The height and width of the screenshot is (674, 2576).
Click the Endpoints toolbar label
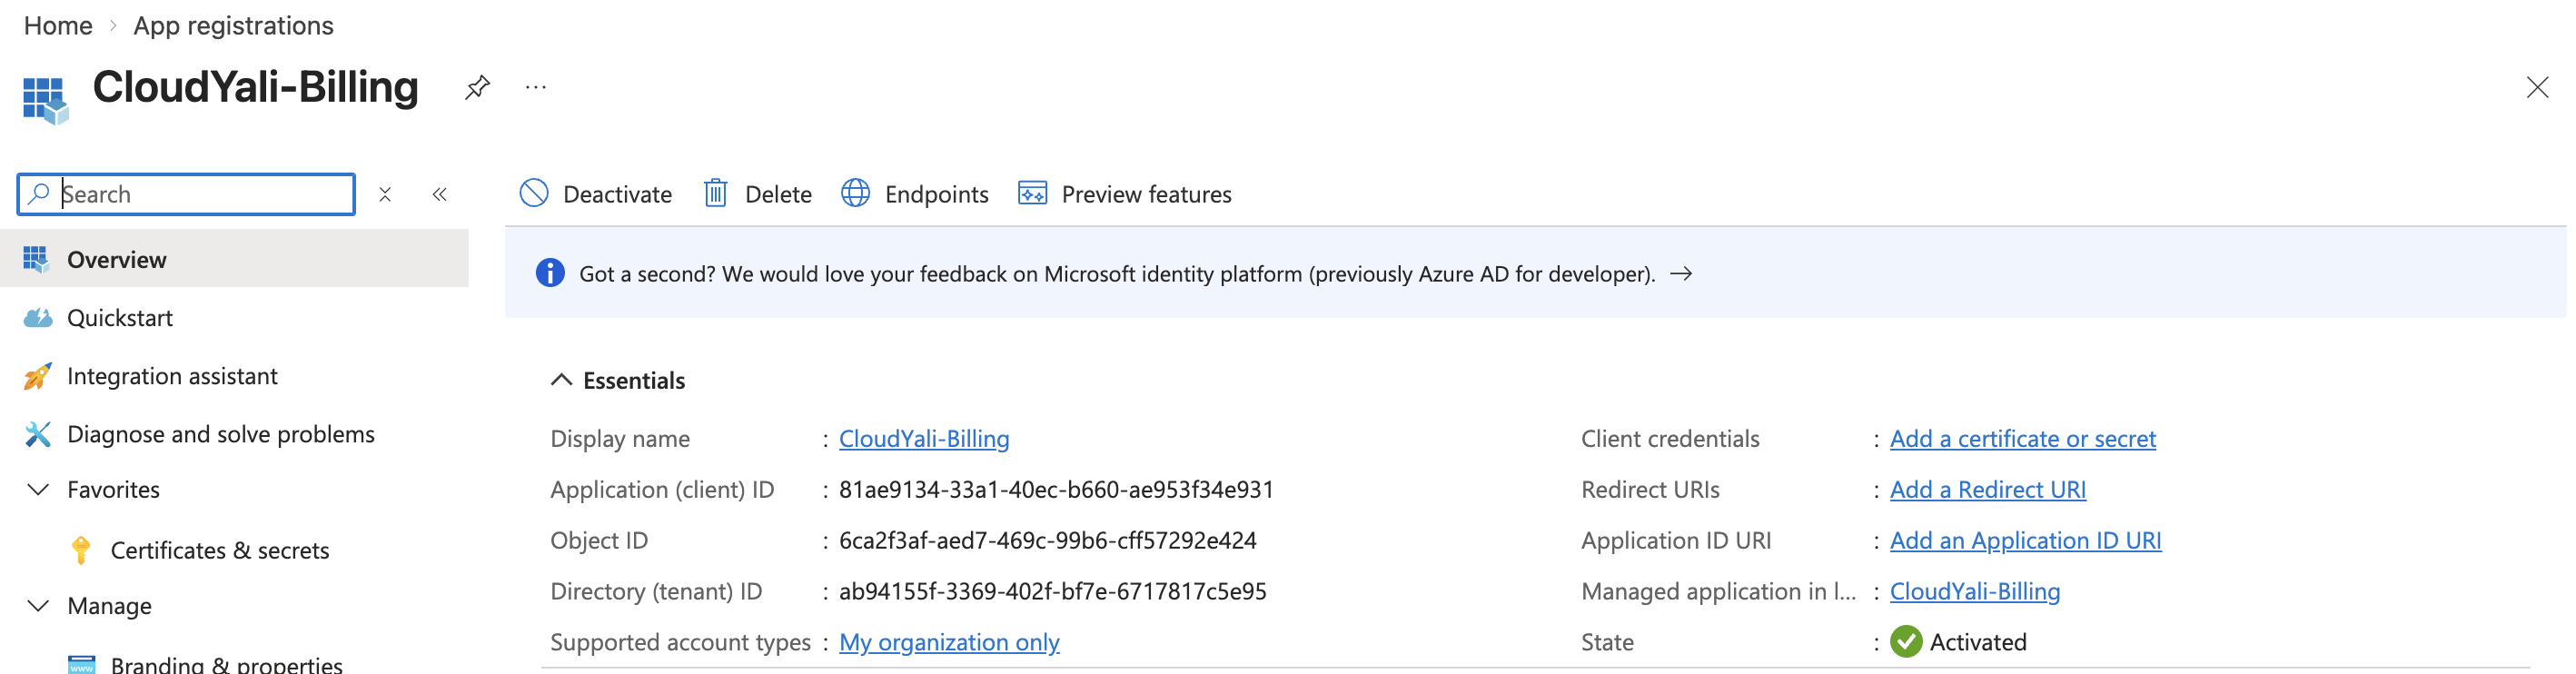[936, 194]
